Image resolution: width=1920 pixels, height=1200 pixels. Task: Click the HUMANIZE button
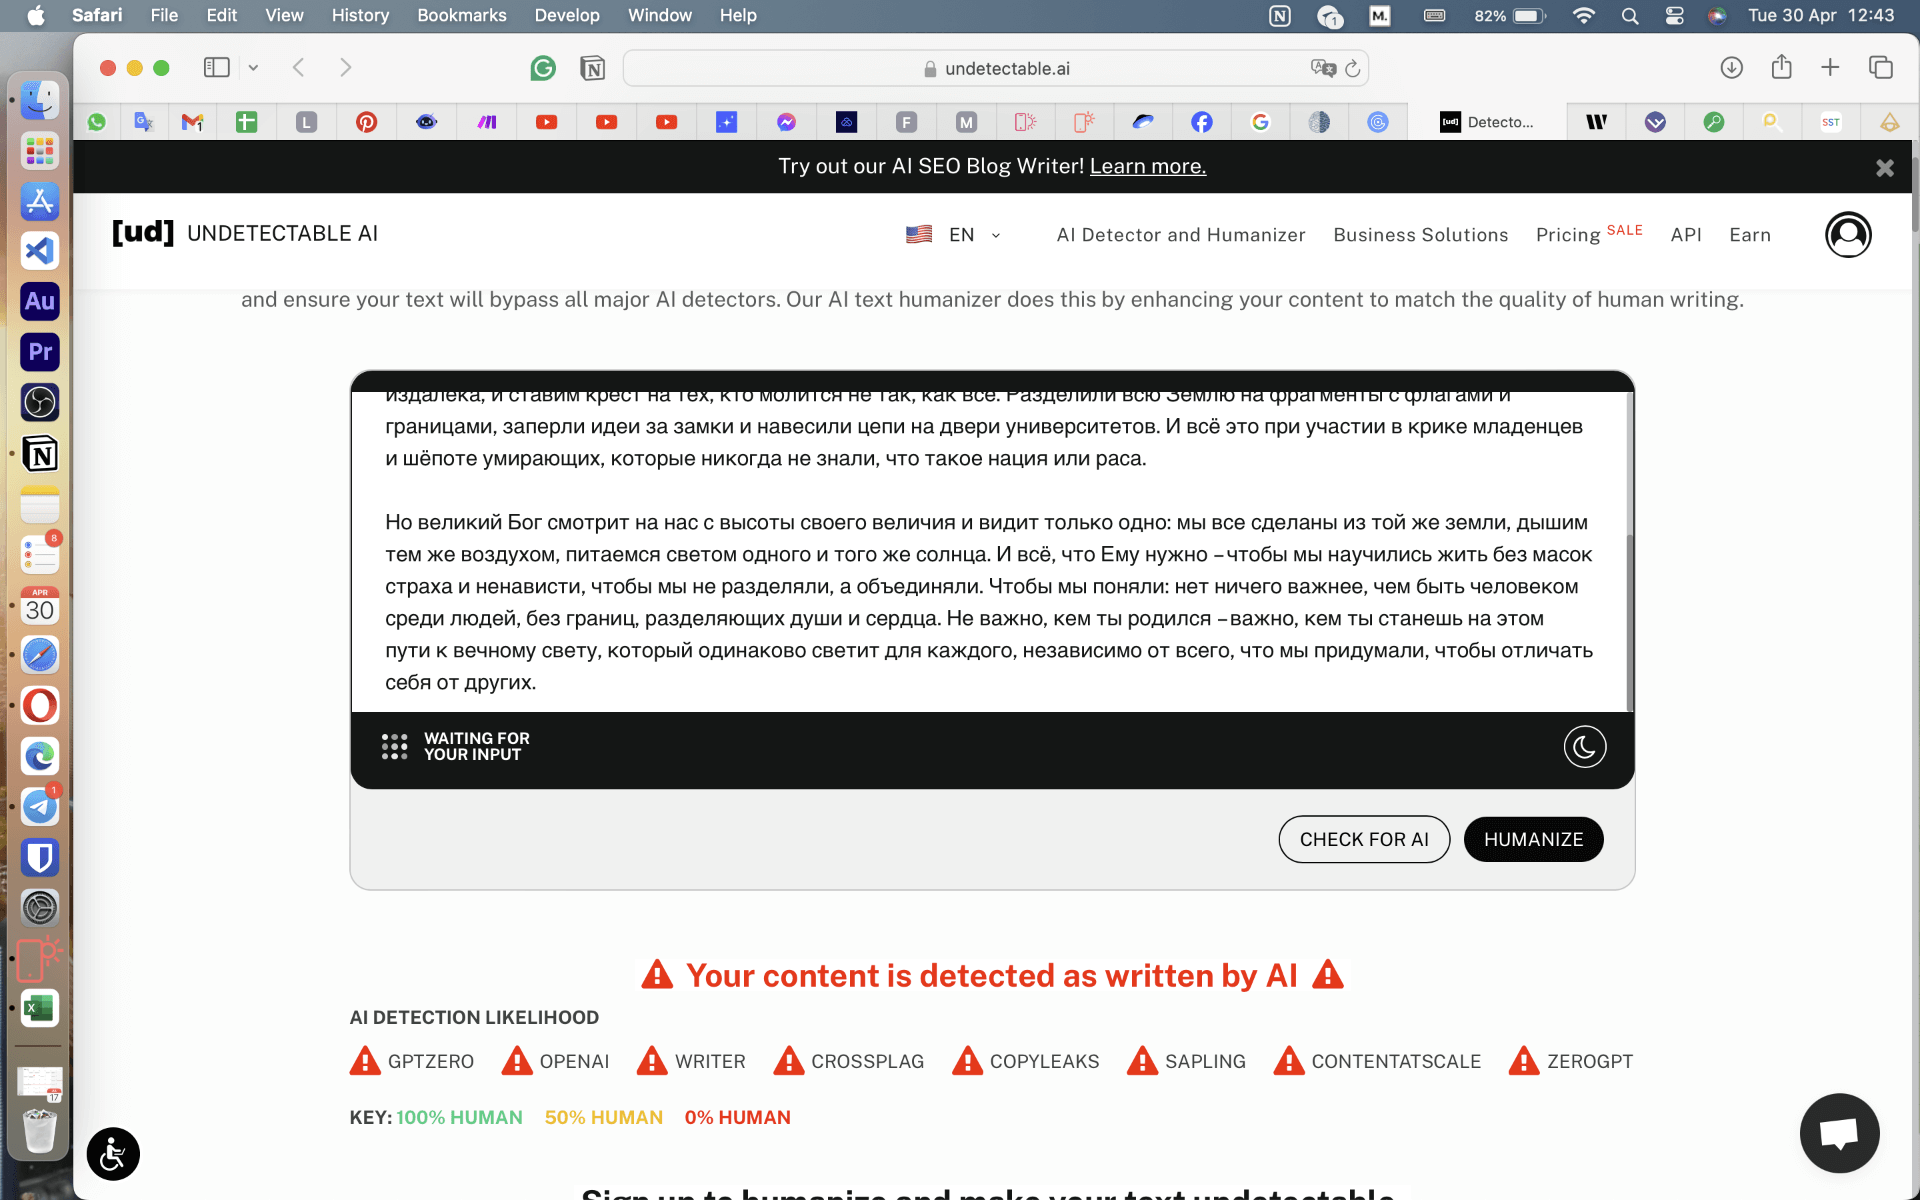[1533, 839]
